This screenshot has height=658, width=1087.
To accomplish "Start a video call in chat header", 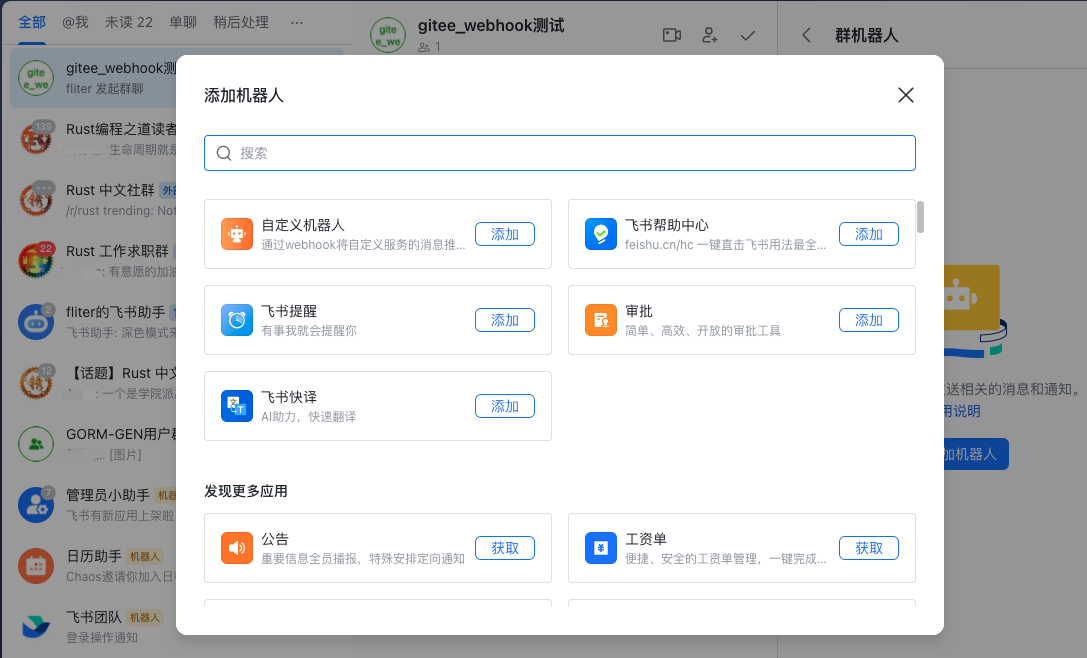I will (672, 35).
